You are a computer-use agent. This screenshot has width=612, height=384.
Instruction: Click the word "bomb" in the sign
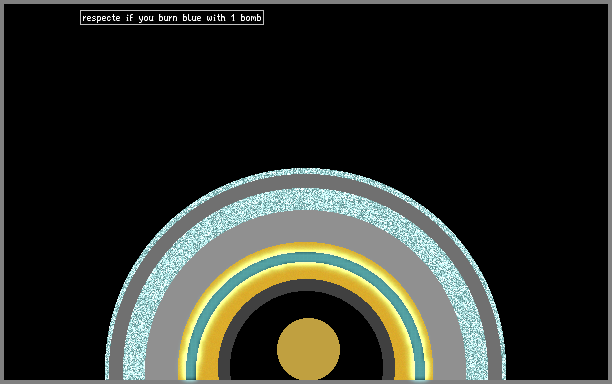pos(251,18)
